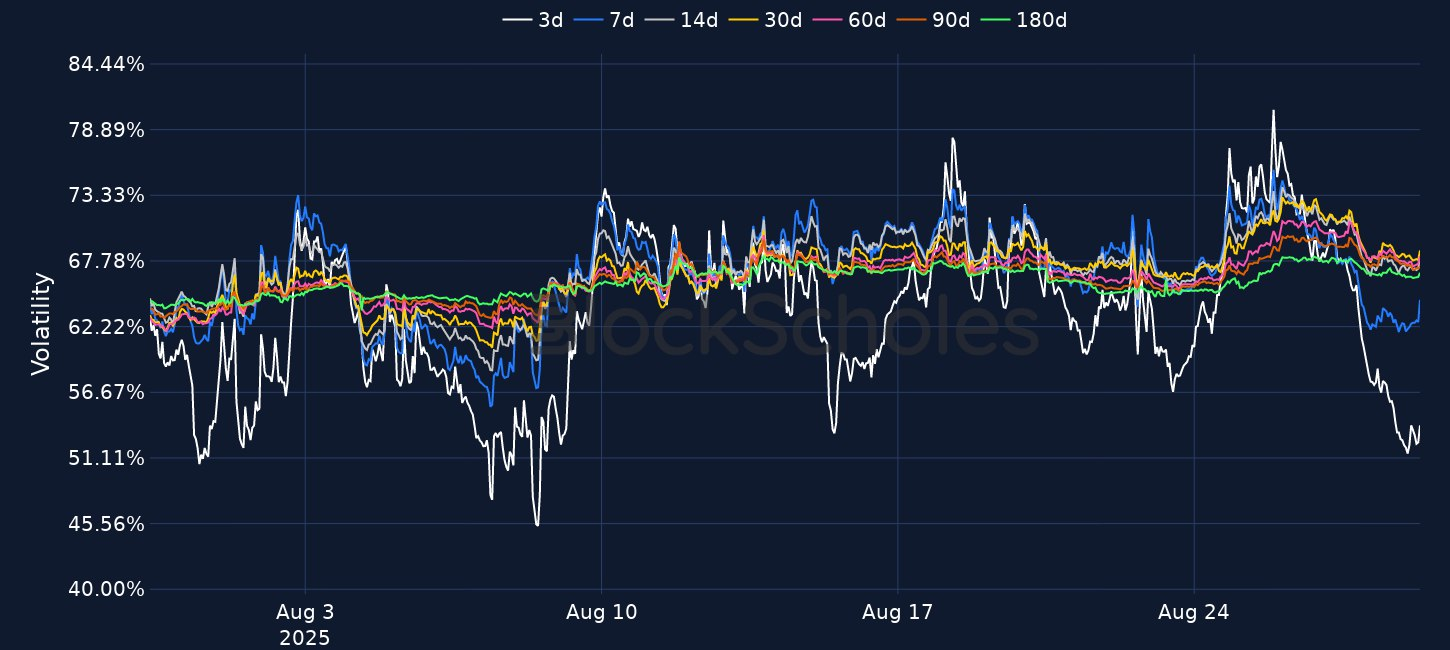Click the 62.22% y-axis label
1450x650 pixels.
click(x=106, y=327)
